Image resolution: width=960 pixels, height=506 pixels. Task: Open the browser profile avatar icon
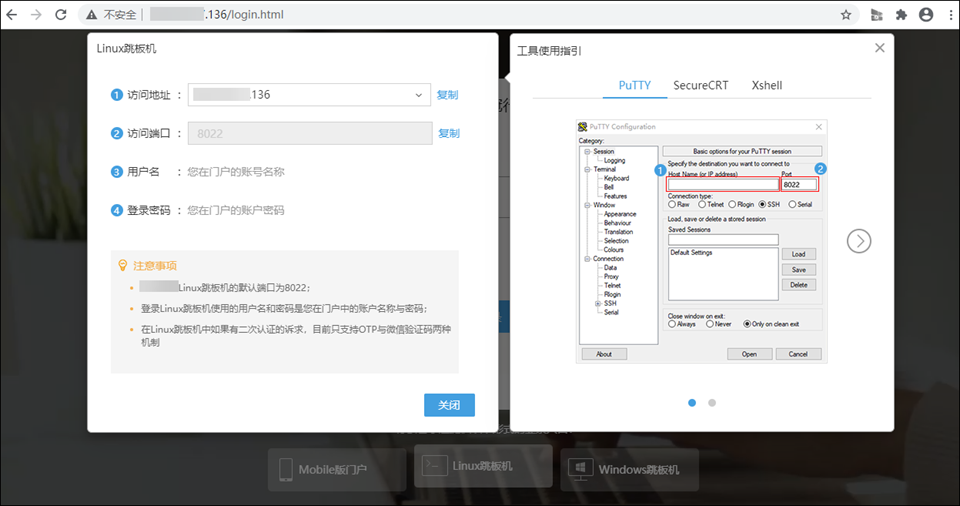coord(926,15)
